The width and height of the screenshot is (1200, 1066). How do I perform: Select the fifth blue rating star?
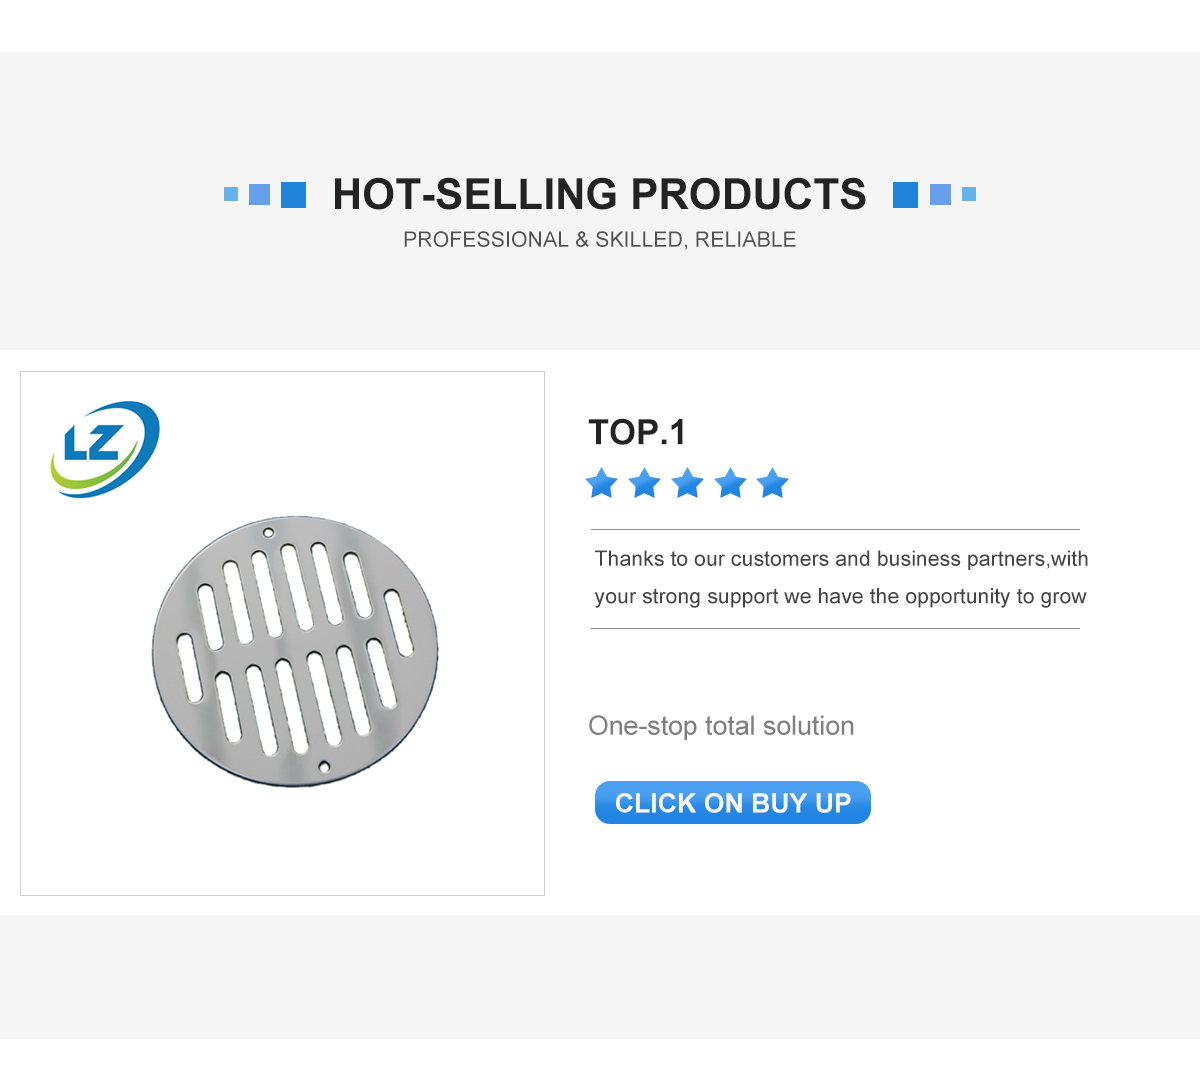(773, 484)
